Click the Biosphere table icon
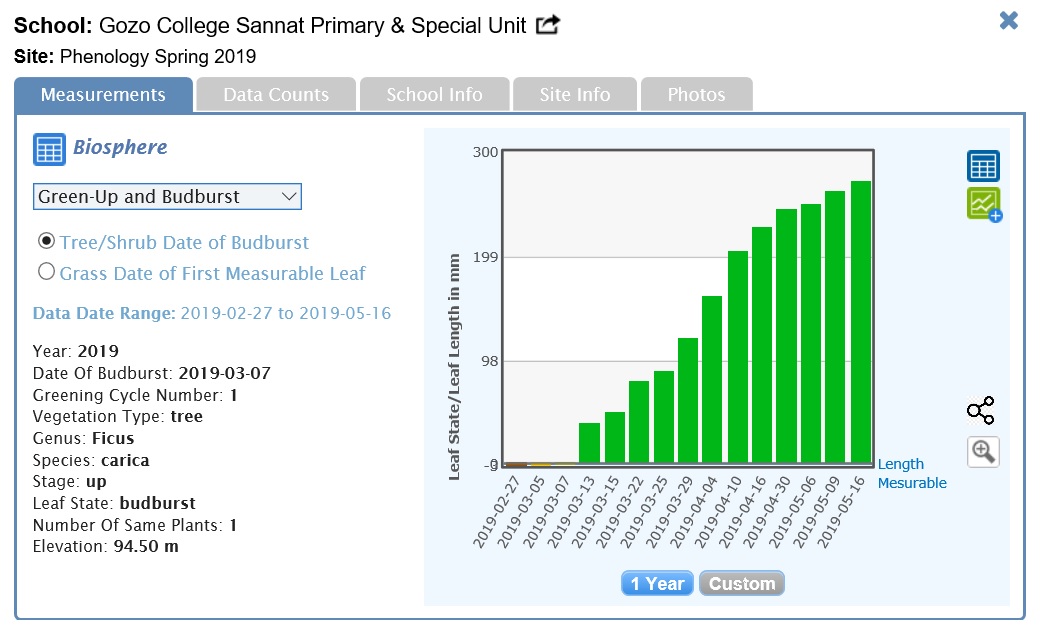The width and height of the screenshot is (1044, 635). [x=49, y=149]
